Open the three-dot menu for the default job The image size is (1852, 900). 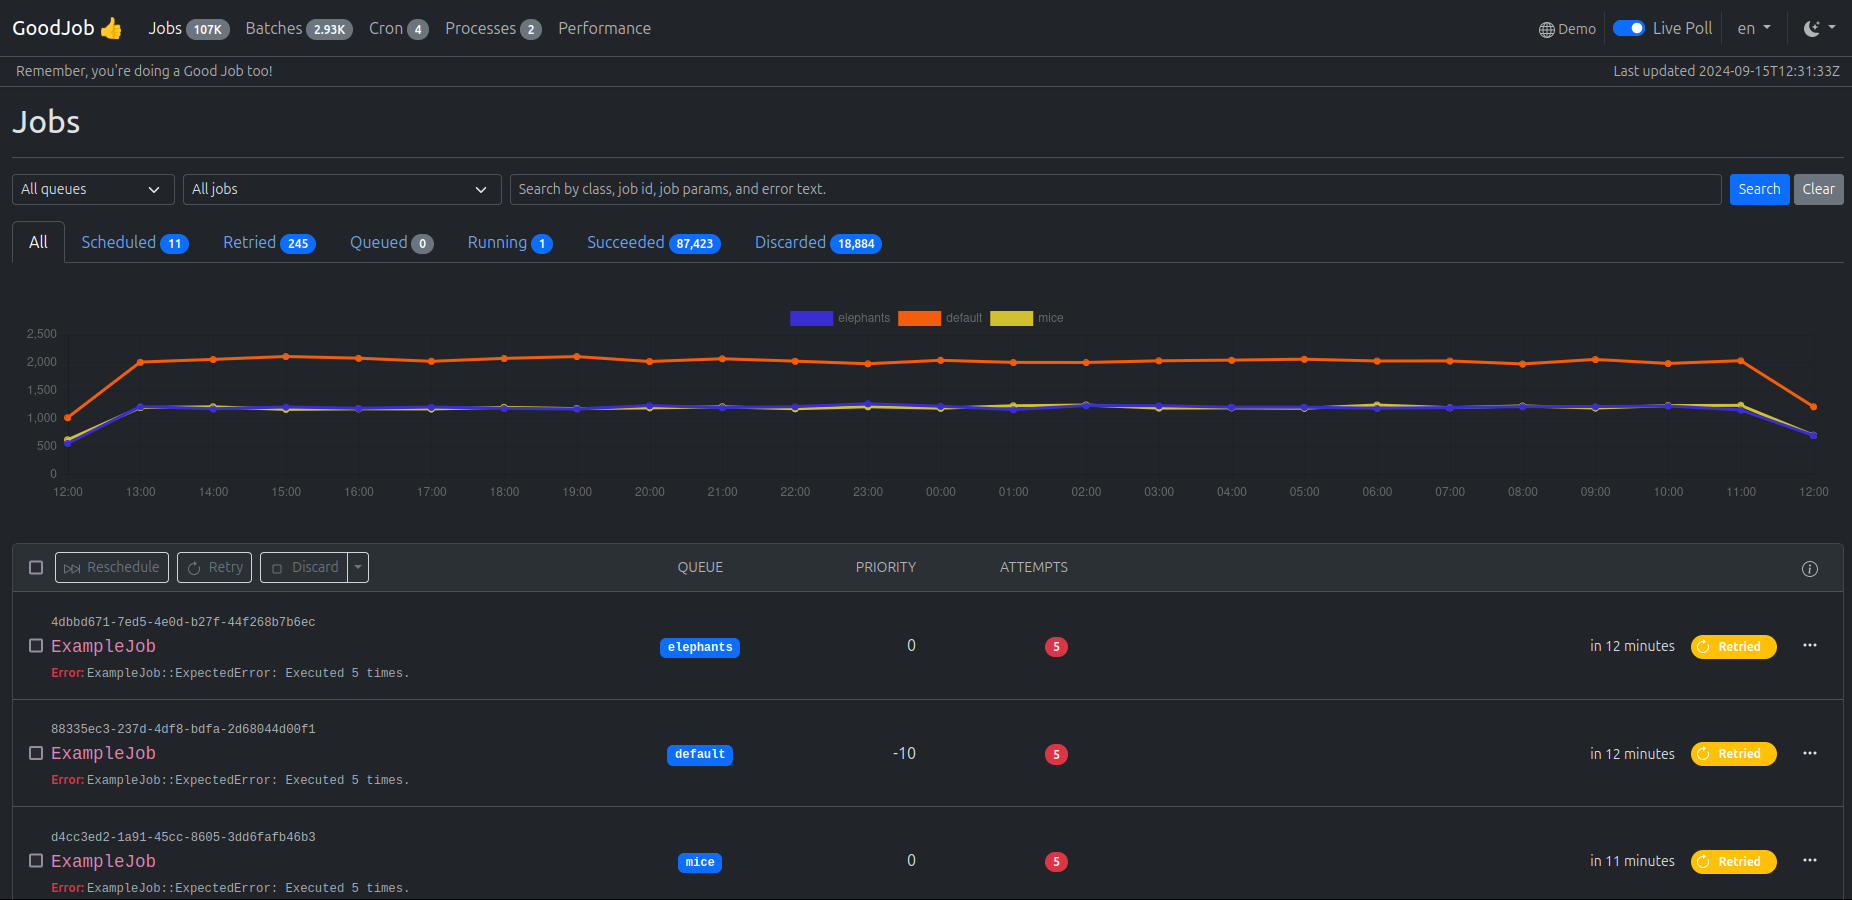[x=1809, y=754]
